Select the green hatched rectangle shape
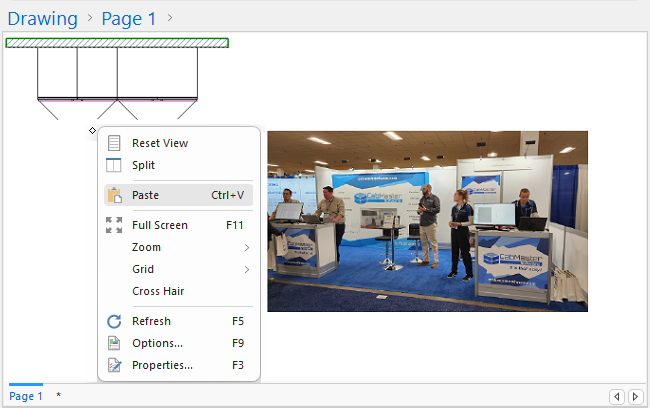The height and width of the screenshot is (408, 650). 117,43
